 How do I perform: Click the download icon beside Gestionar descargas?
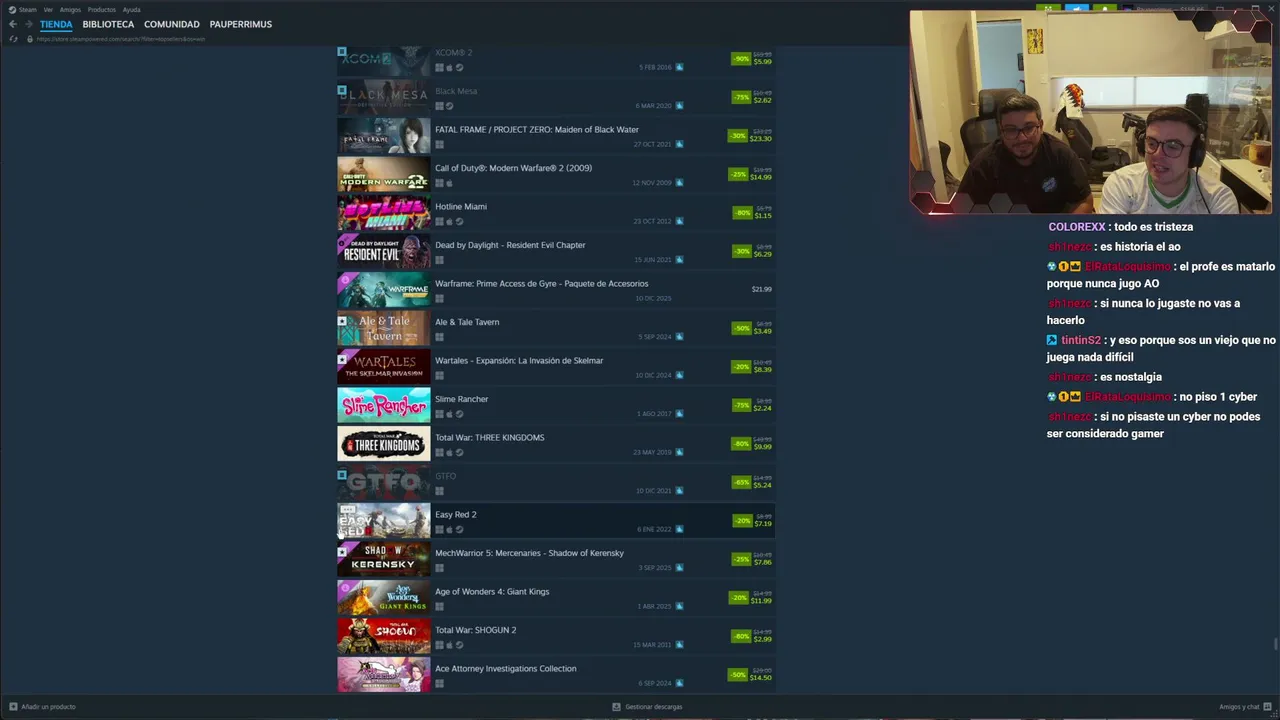pyautogui.click(x=617, y=707)
